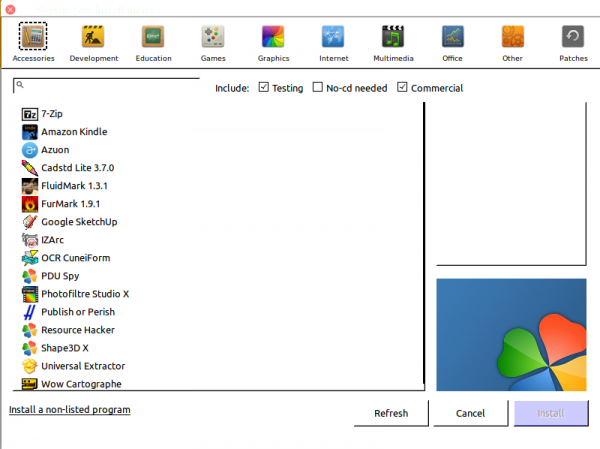
Task: Click the PDU Spy clover icon
Action: click(30, 276)
